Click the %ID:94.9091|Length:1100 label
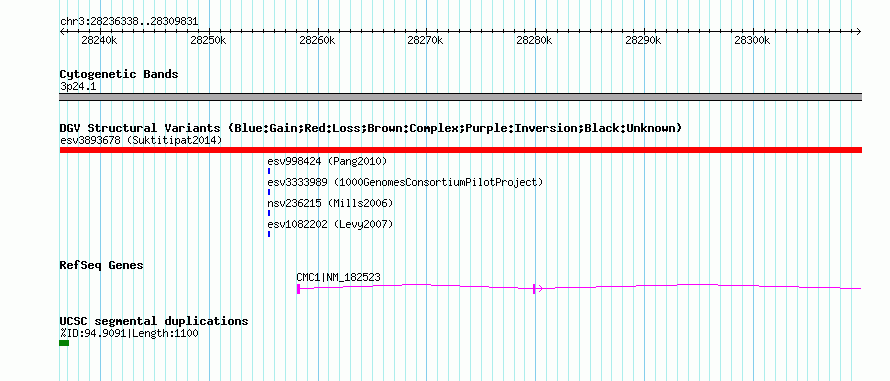The width and height of the screenshot is (890, 381). click(x=129, y=333)
